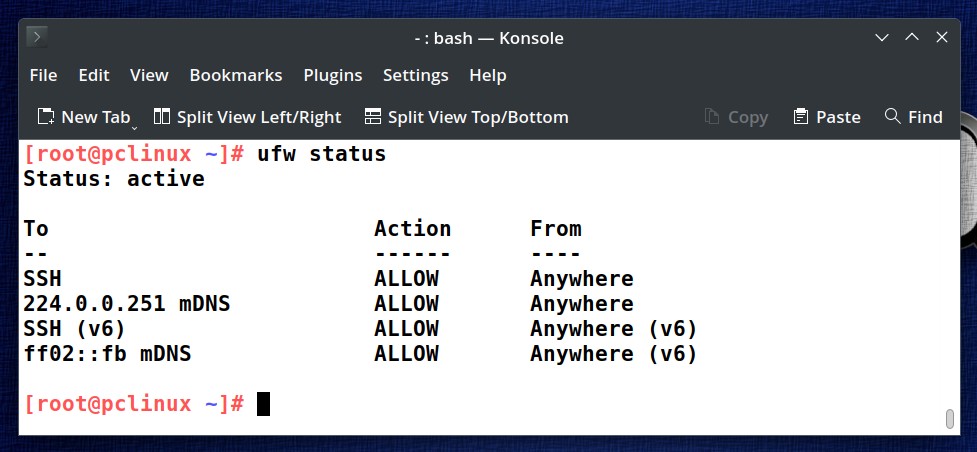Open the Plugins menu

333,75
